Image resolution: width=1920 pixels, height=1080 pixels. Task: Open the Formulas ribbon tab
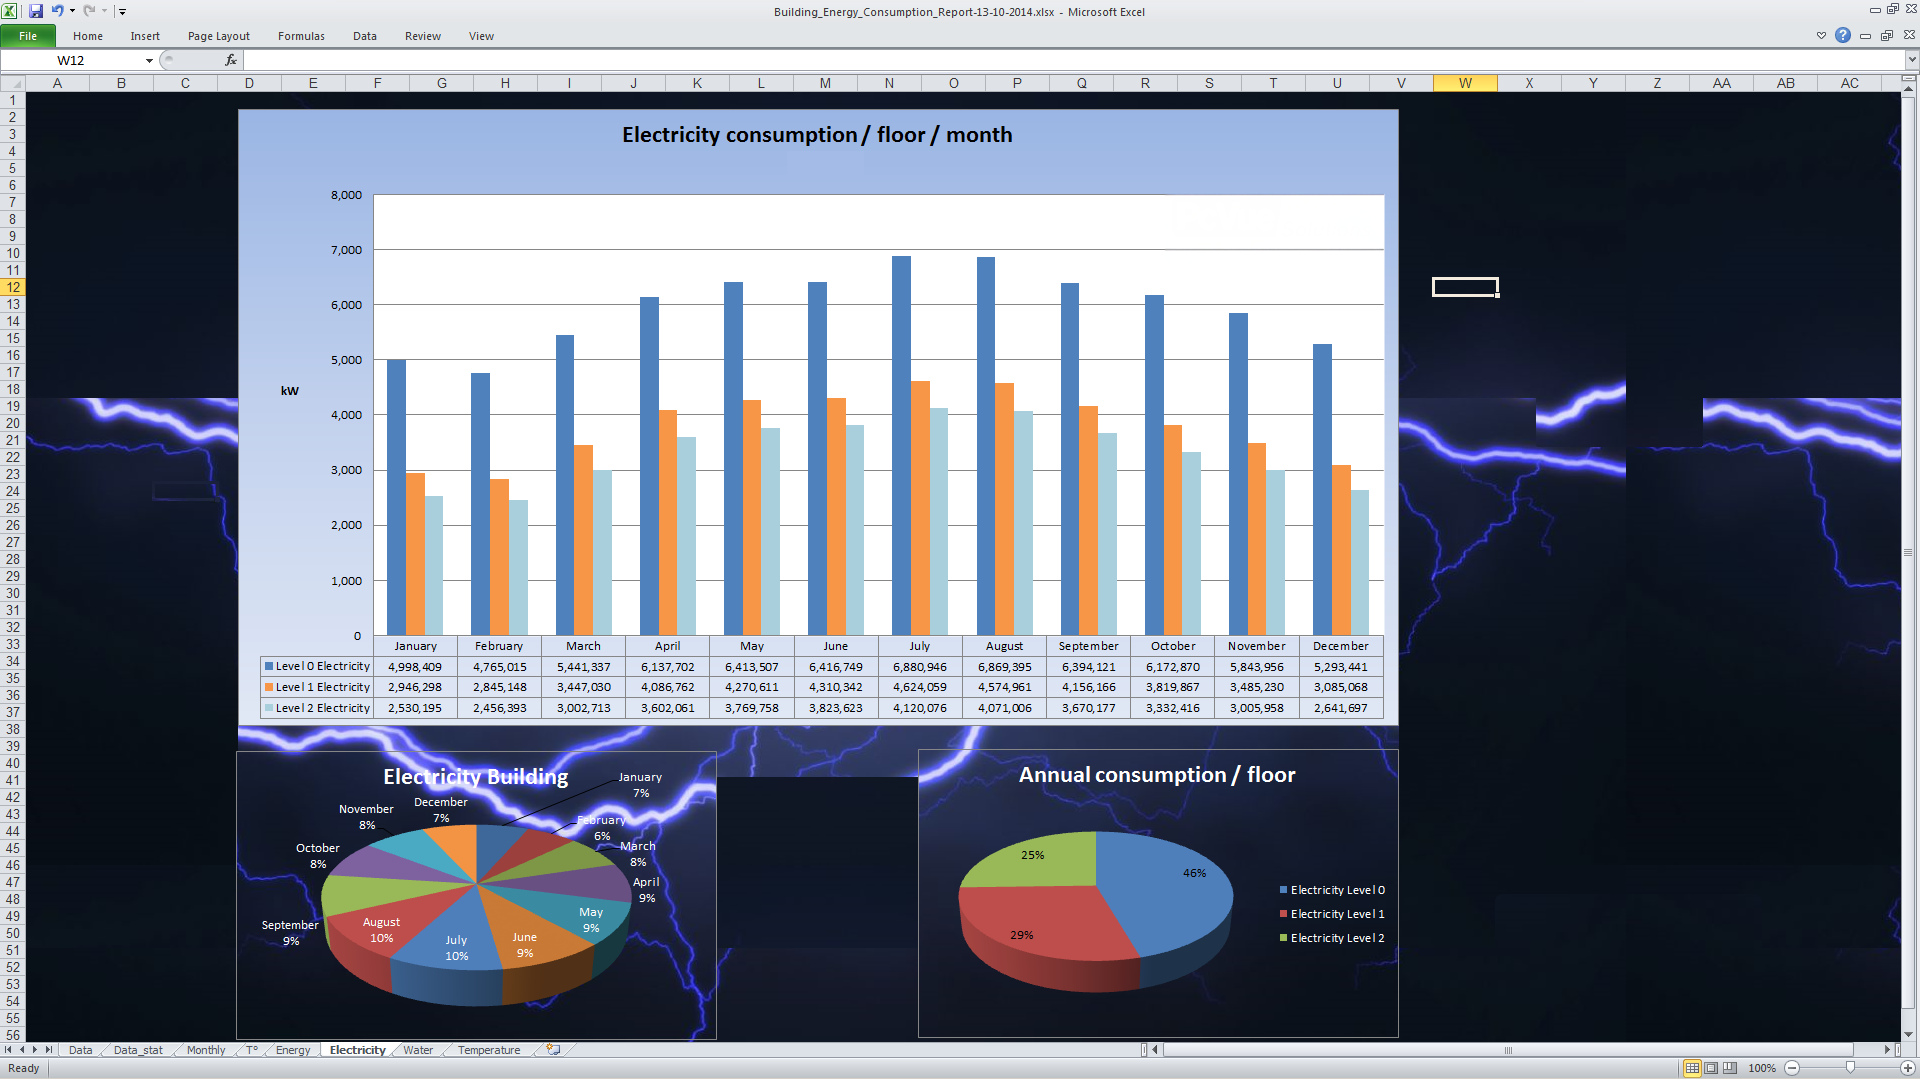pyautogui.click(x=301, y=36)
